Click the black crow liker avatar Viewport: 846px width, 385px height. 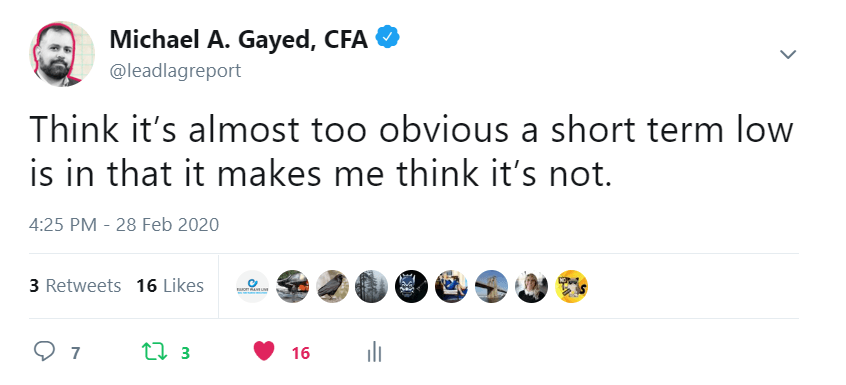click(x=332, y=286)
